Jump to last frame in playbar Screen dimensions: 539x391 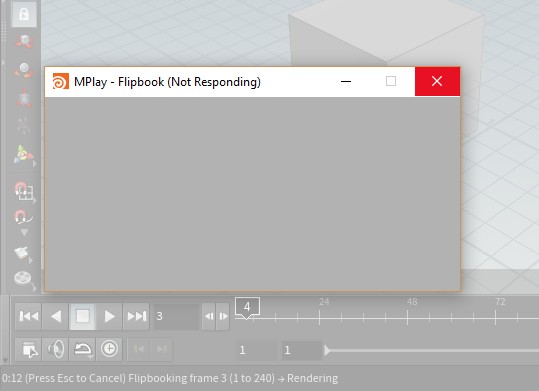click(136, 316)
